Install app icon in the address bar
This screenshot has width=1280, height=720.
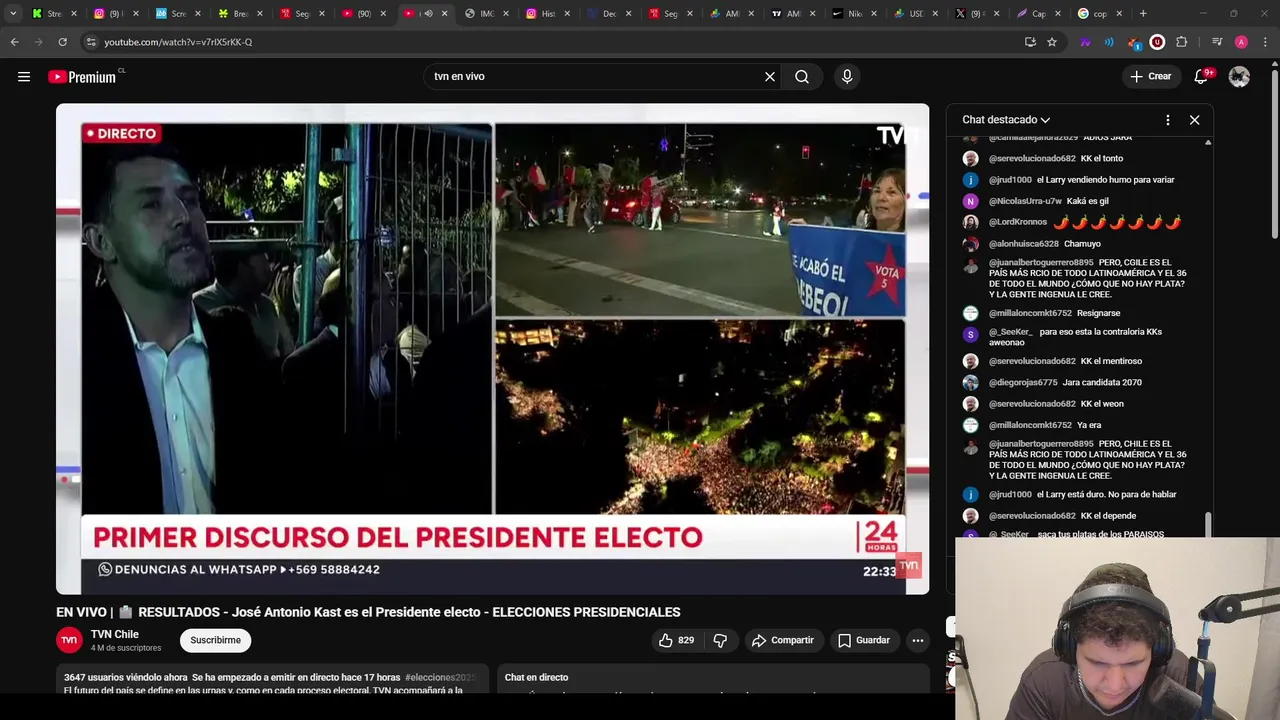coord(1030,42)
